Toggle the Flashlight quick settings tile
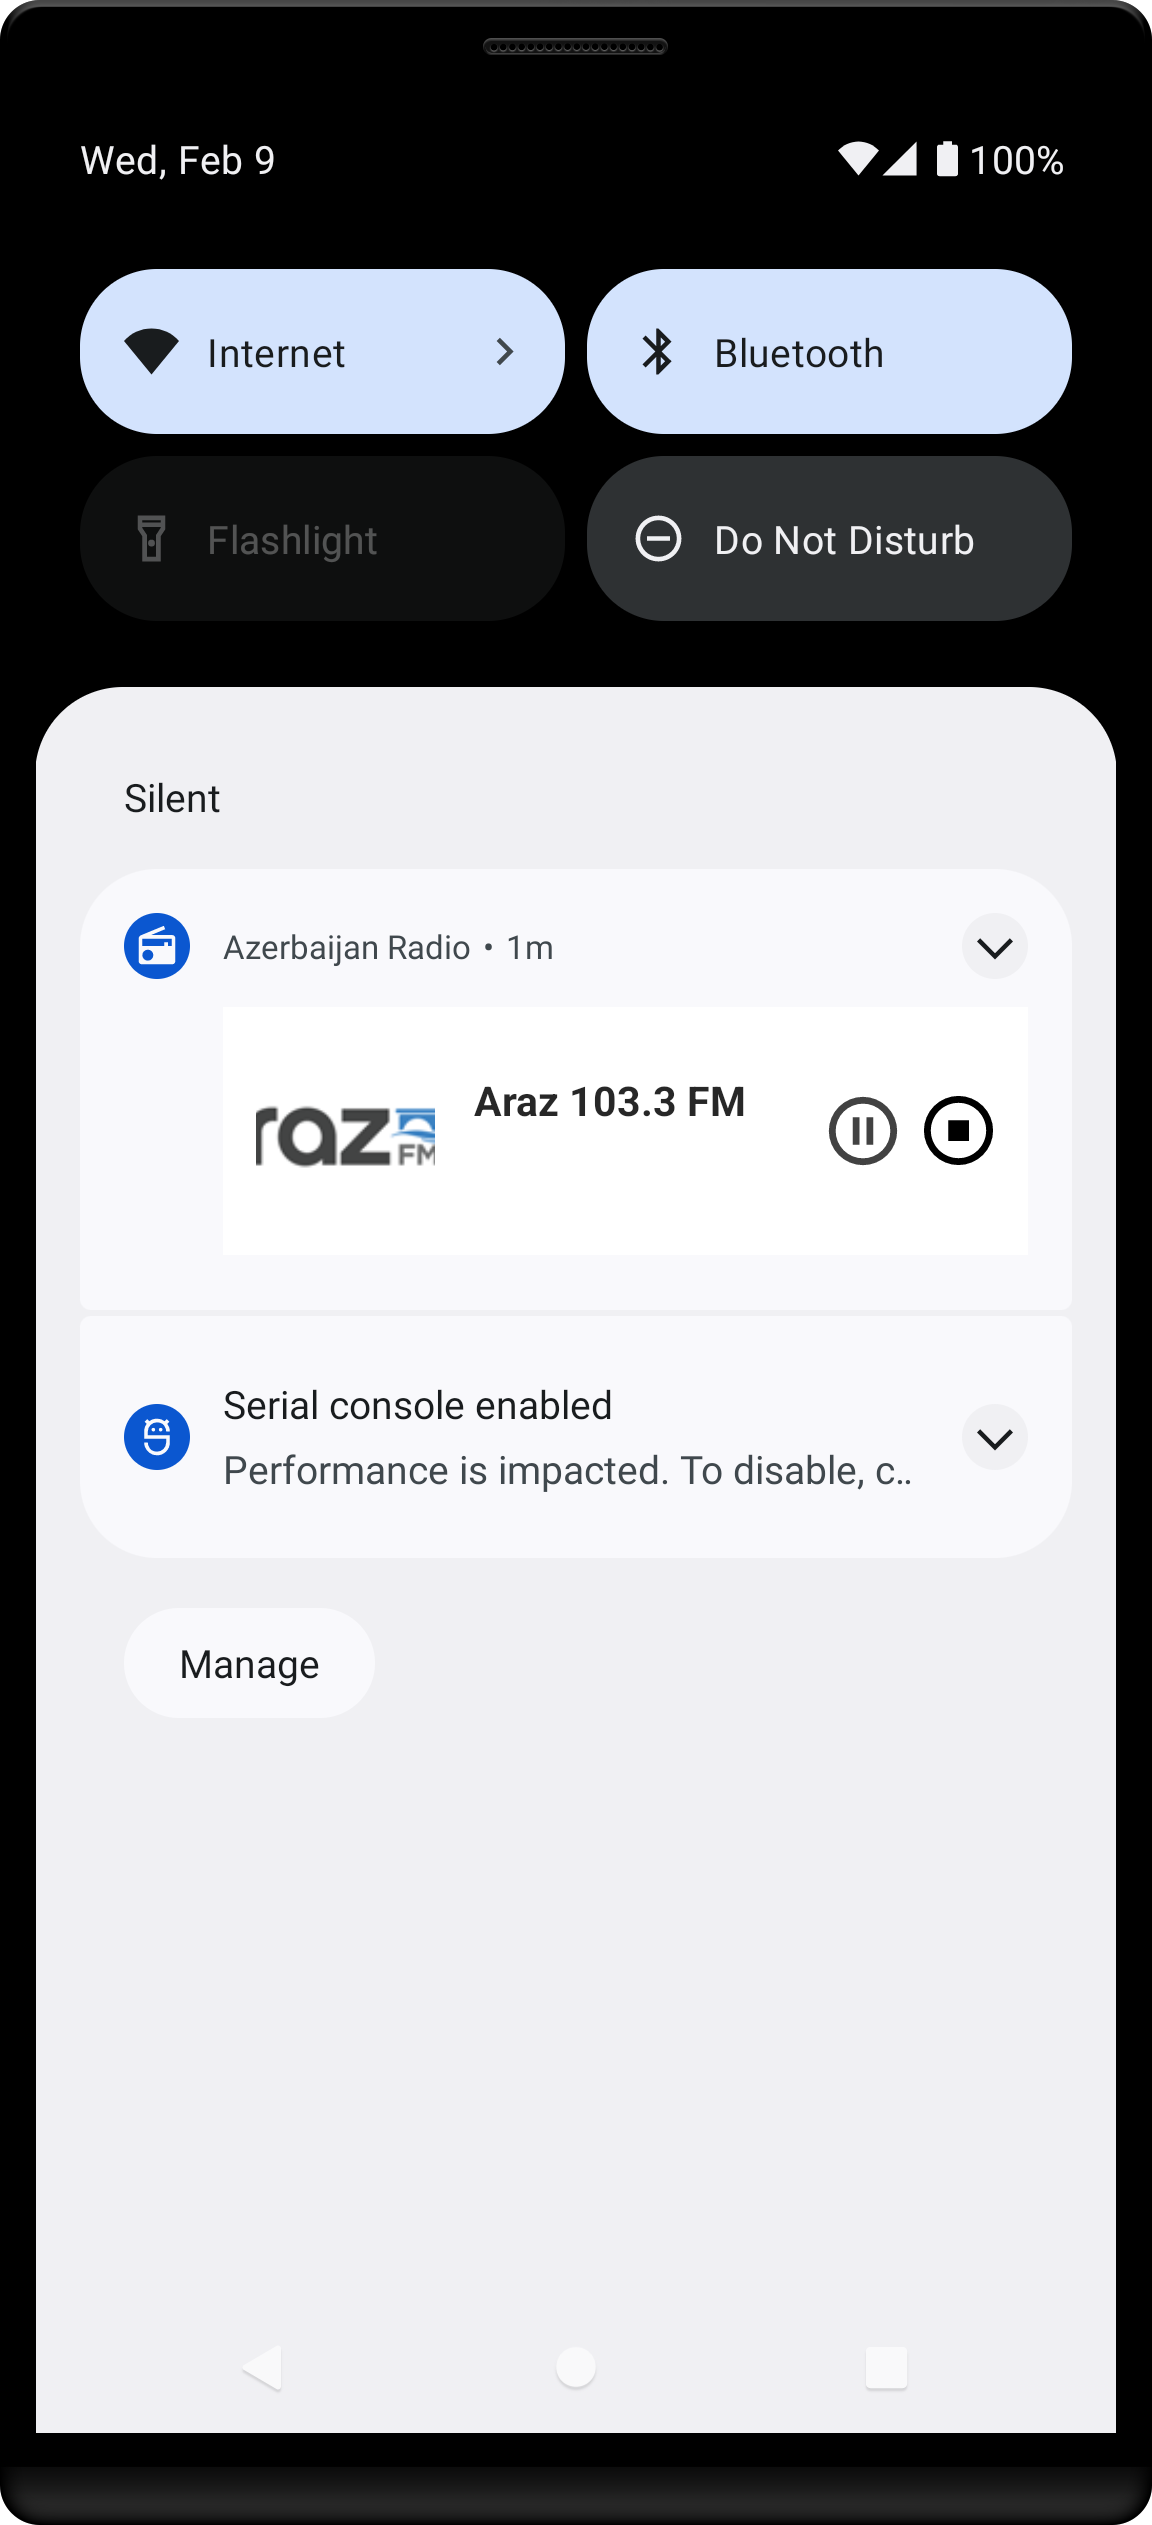 [322, 539]
